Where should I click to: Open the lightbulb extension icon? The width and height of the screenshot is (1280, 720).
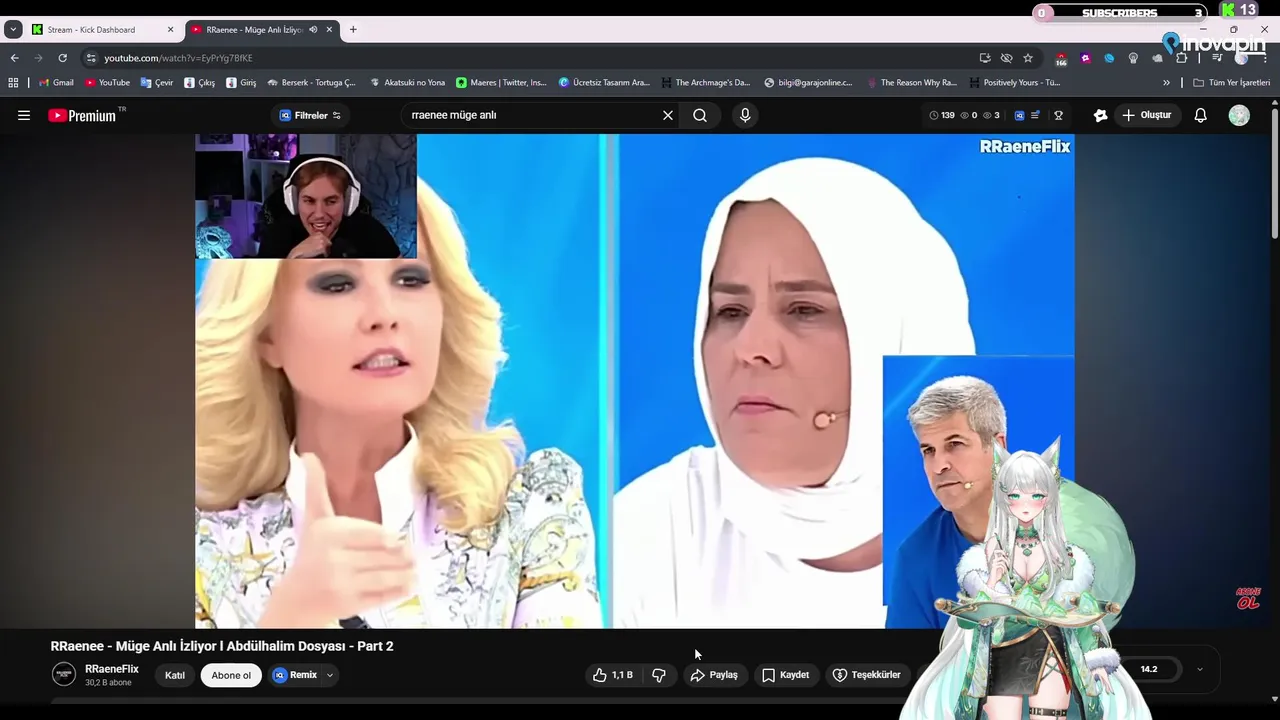(1133, 58)
